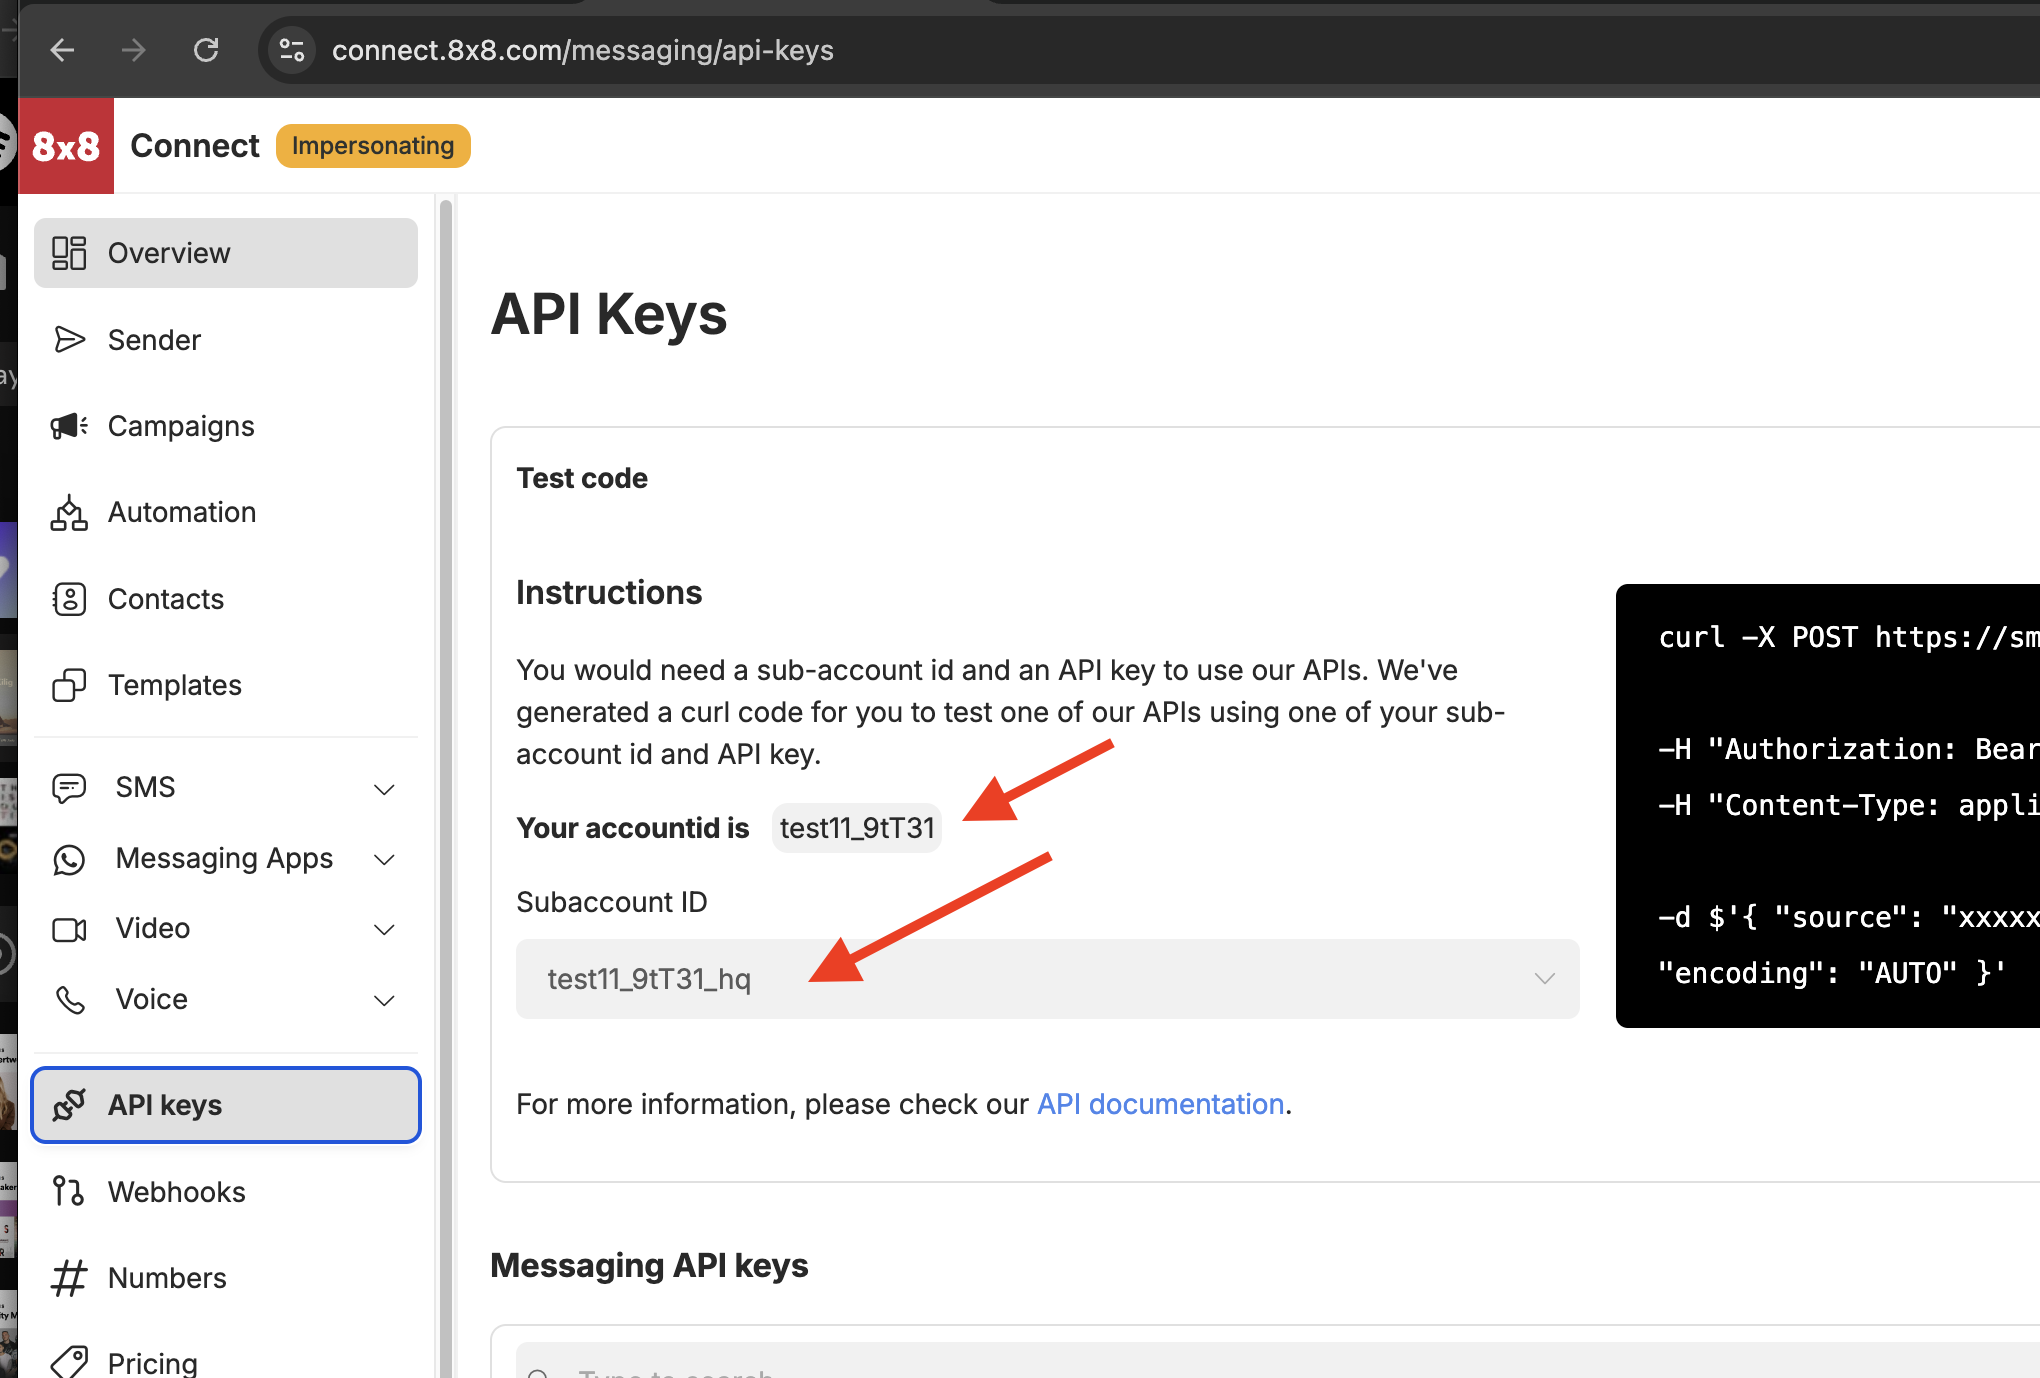2040x1378 pixels.
Task: Click the Numbers hash icon
Action: (x=69, y=1278)
